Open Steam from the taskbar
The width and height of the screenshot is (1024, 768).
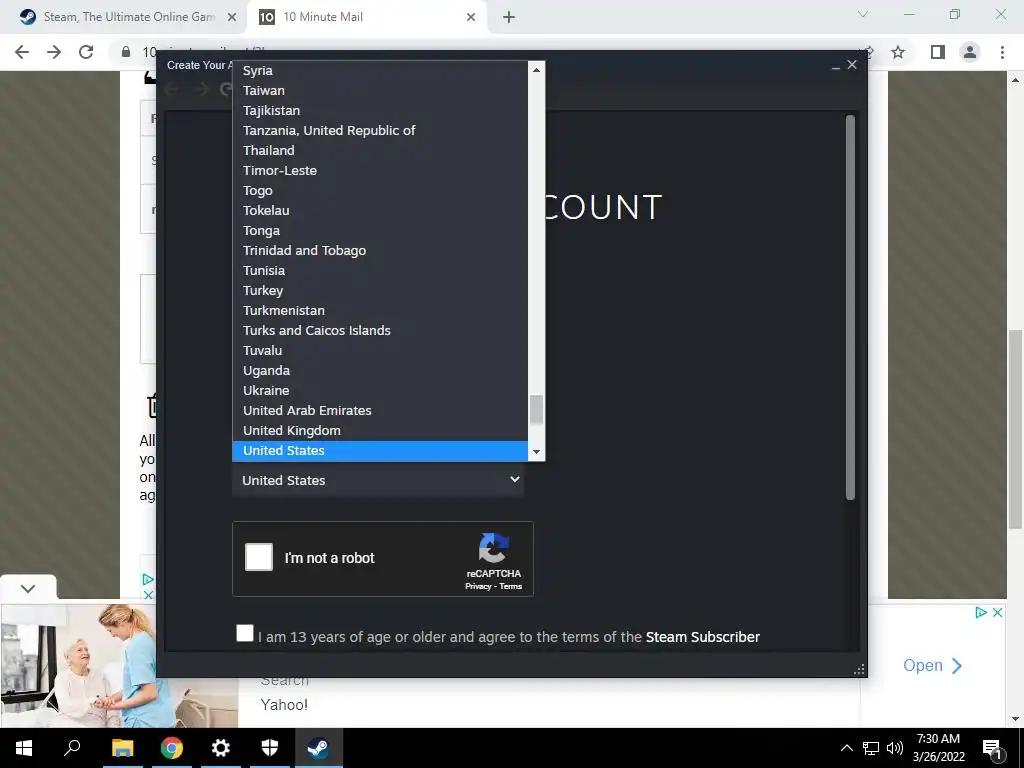pos(319,748)
